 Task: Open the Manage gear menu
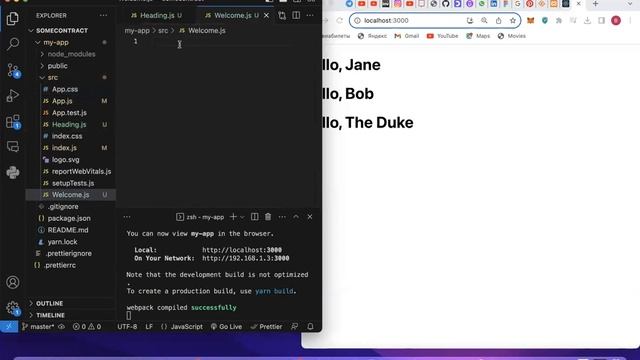click(13, 308)
